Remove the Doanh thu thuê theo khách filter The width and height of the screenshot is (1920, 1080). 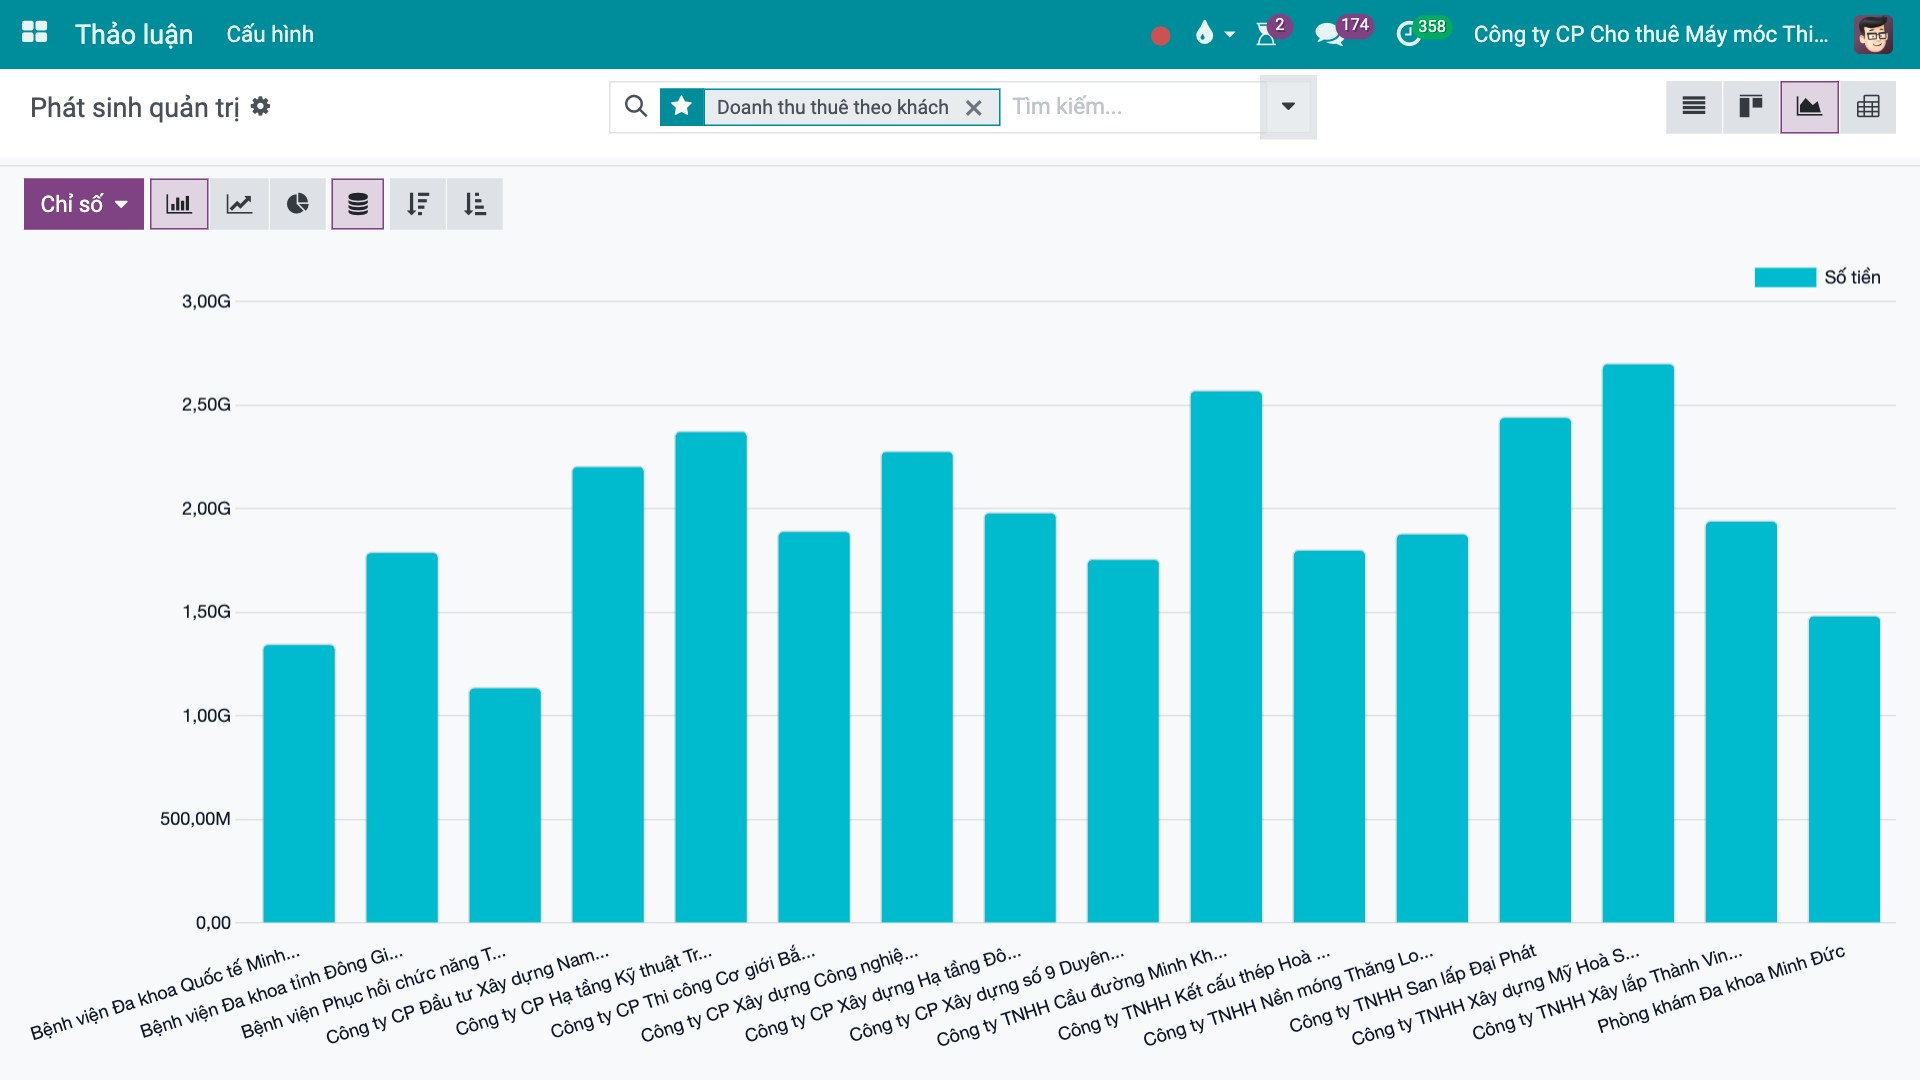click(x=973, y=108)
